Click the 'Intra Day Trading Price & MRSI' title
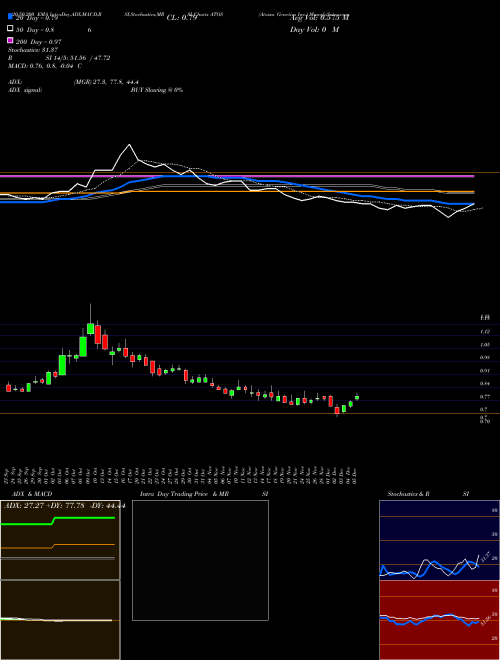500x660 pixels. click(x=204, y=494)
